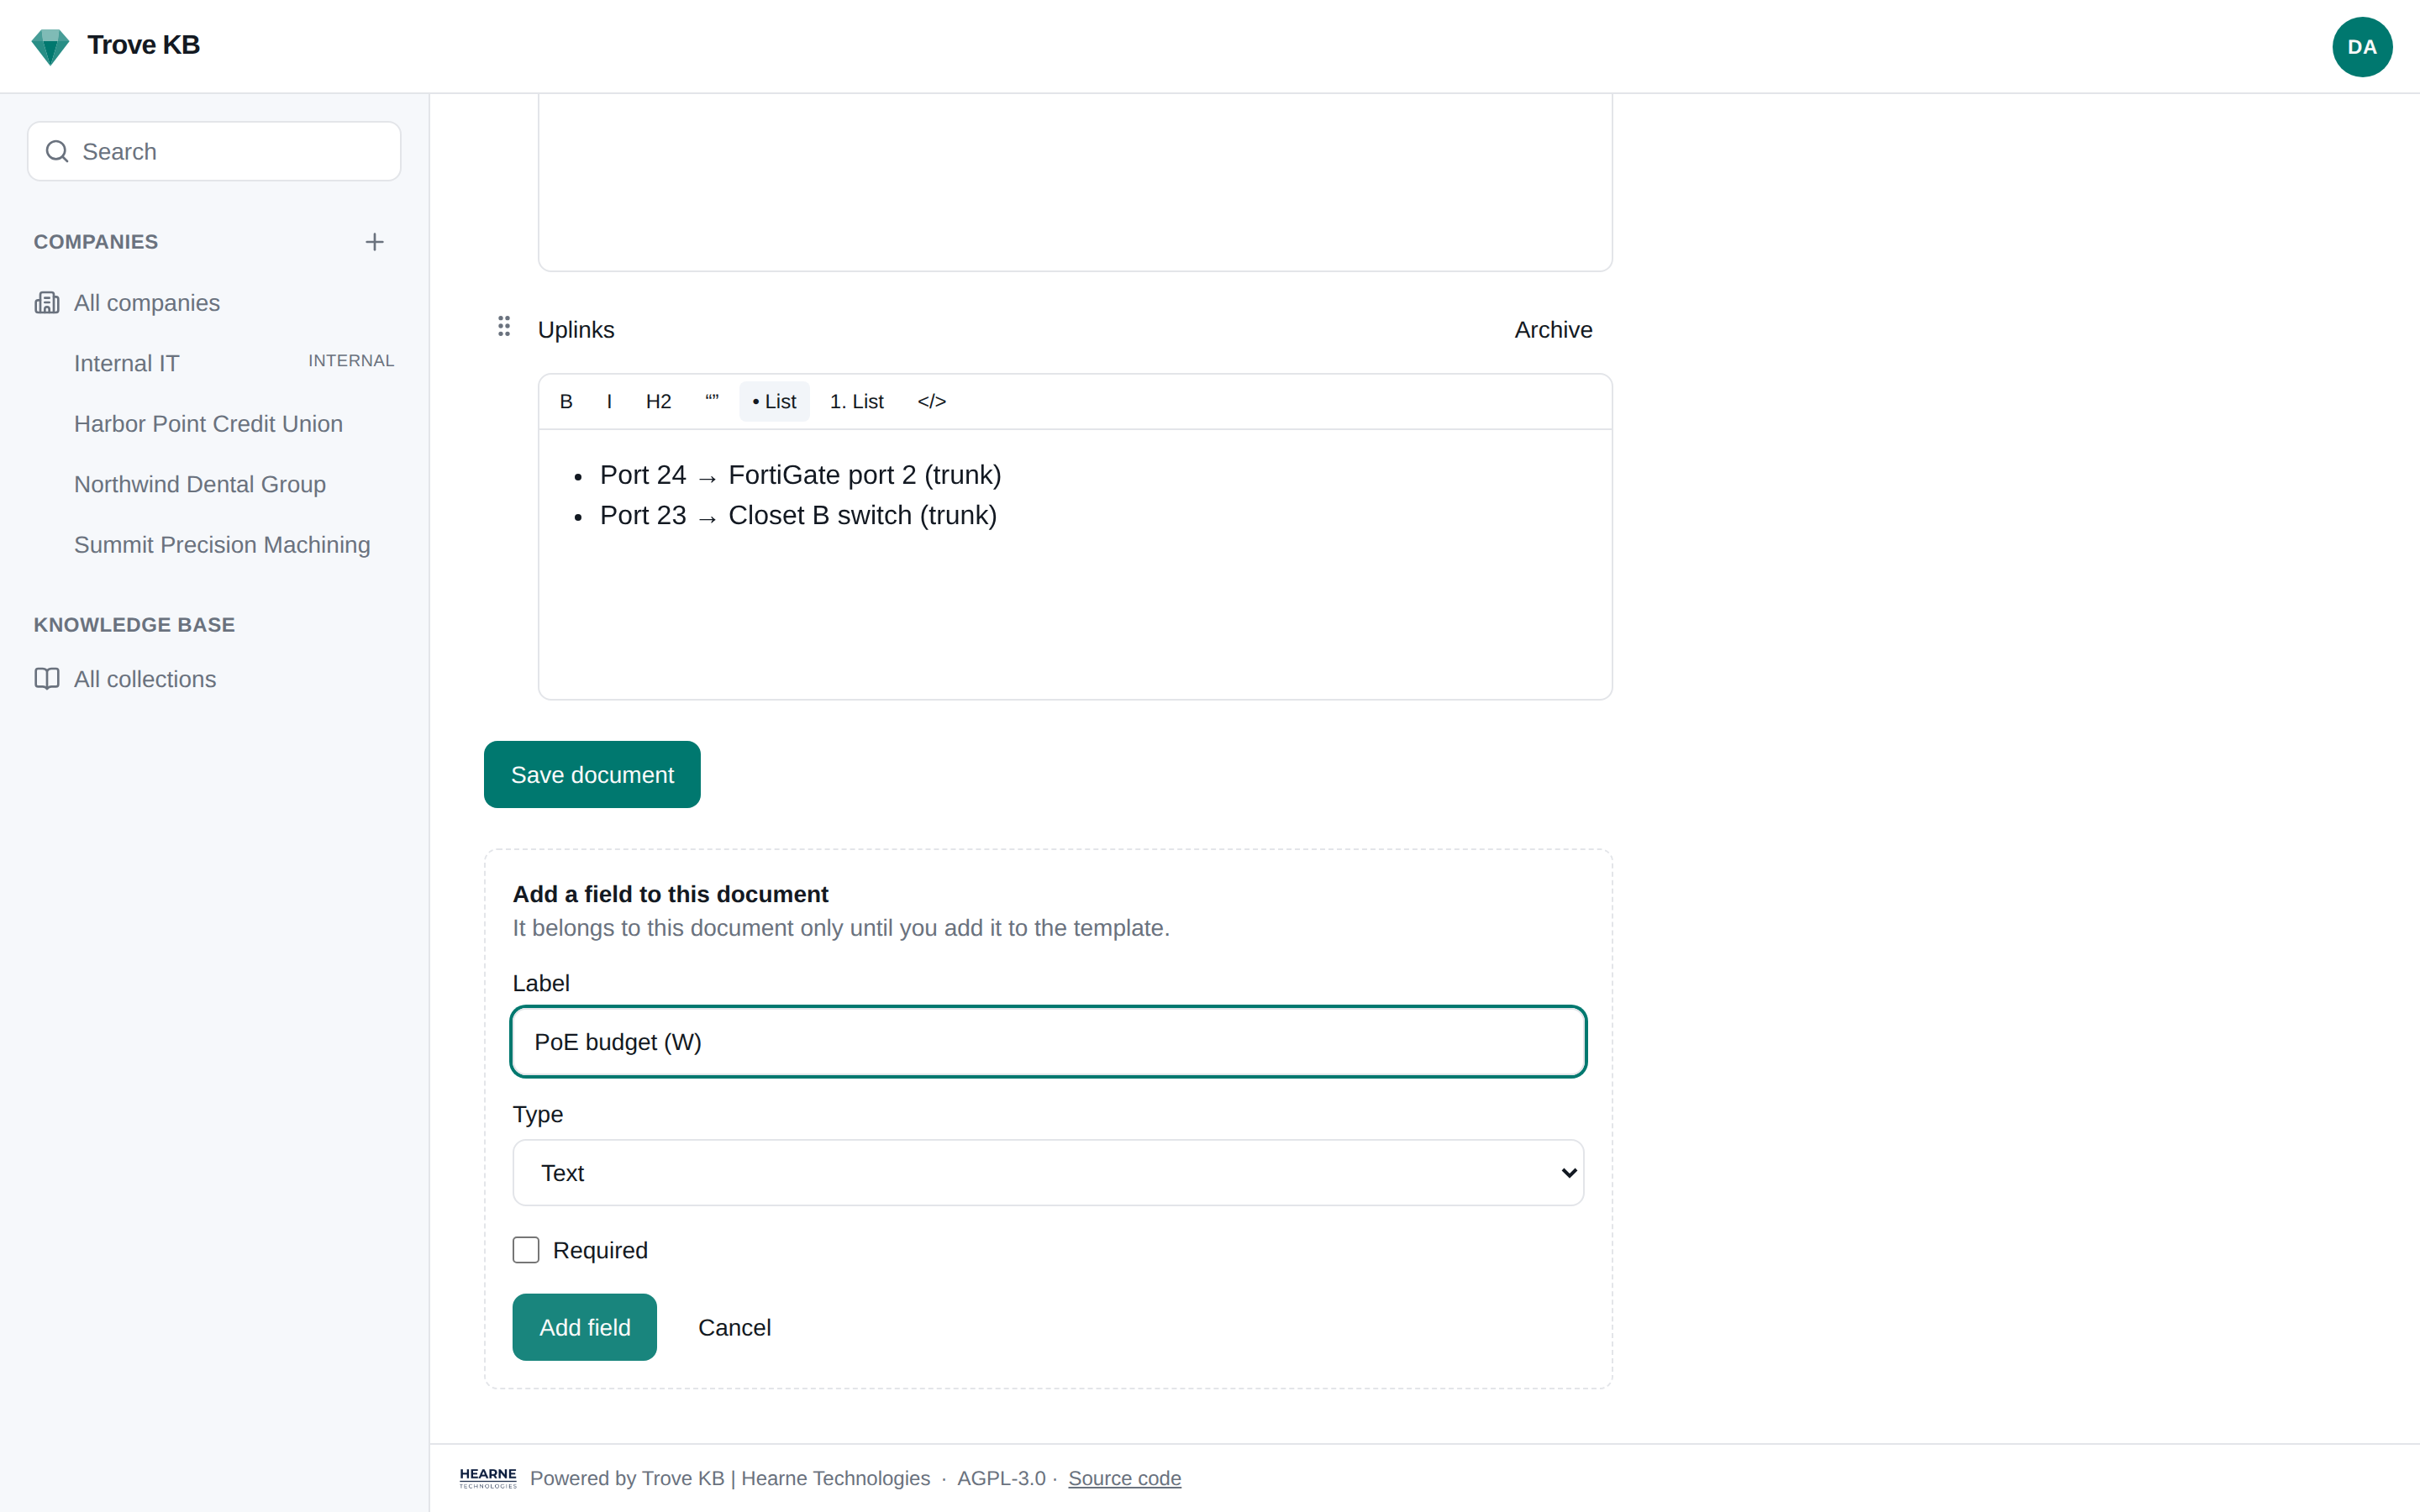This screenshot has width=2420, height=1512.
Task: Click the Add field button
Action: click(584, 1327)
